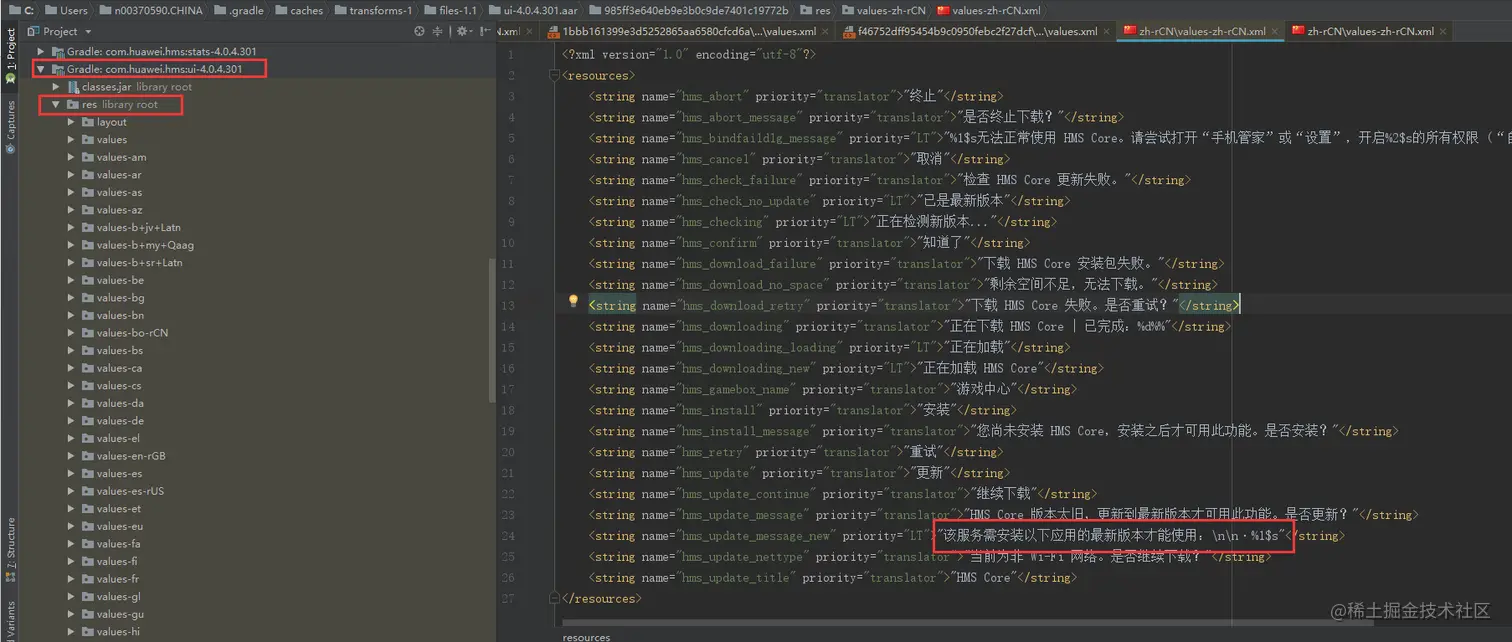Open the Project view dropdown
Image resolution: width=1512 pixels, height=642 pixels.
(68, 31)
